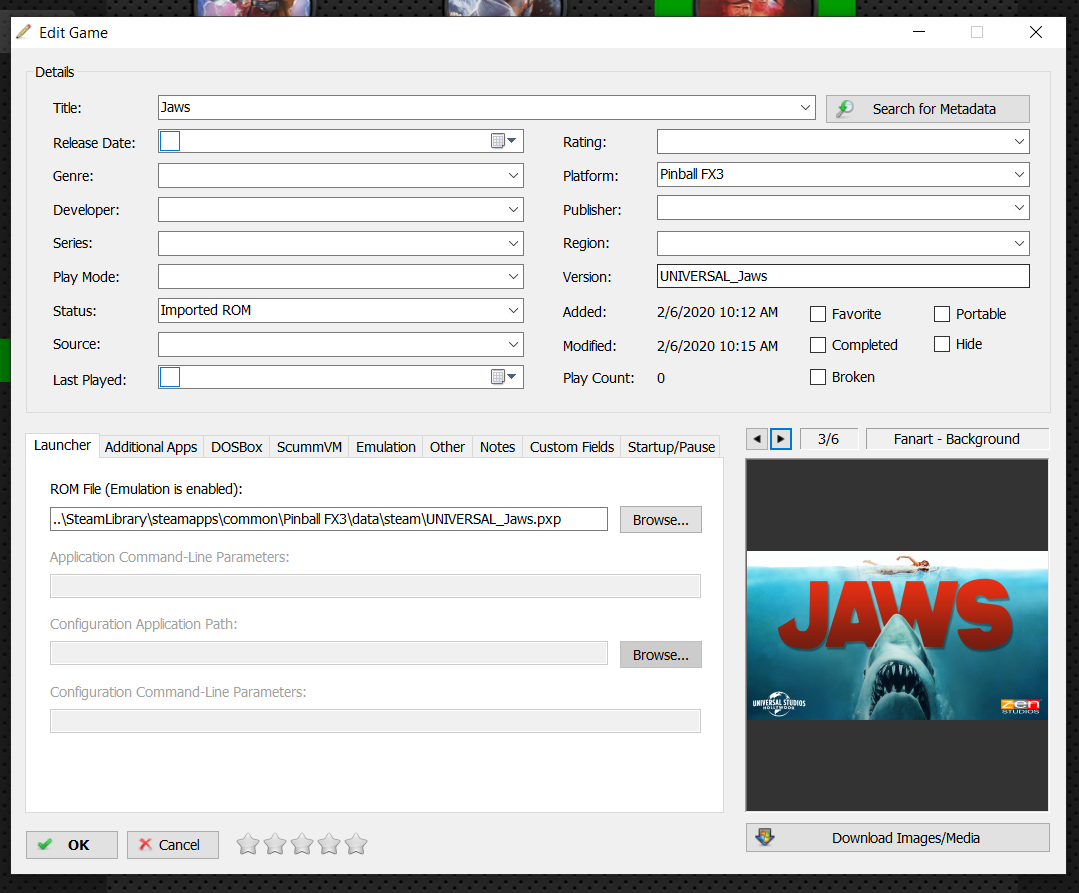Click the Jaws fanart background image
Viewport: 1079px width, 893px height.
tap(896, 635)
